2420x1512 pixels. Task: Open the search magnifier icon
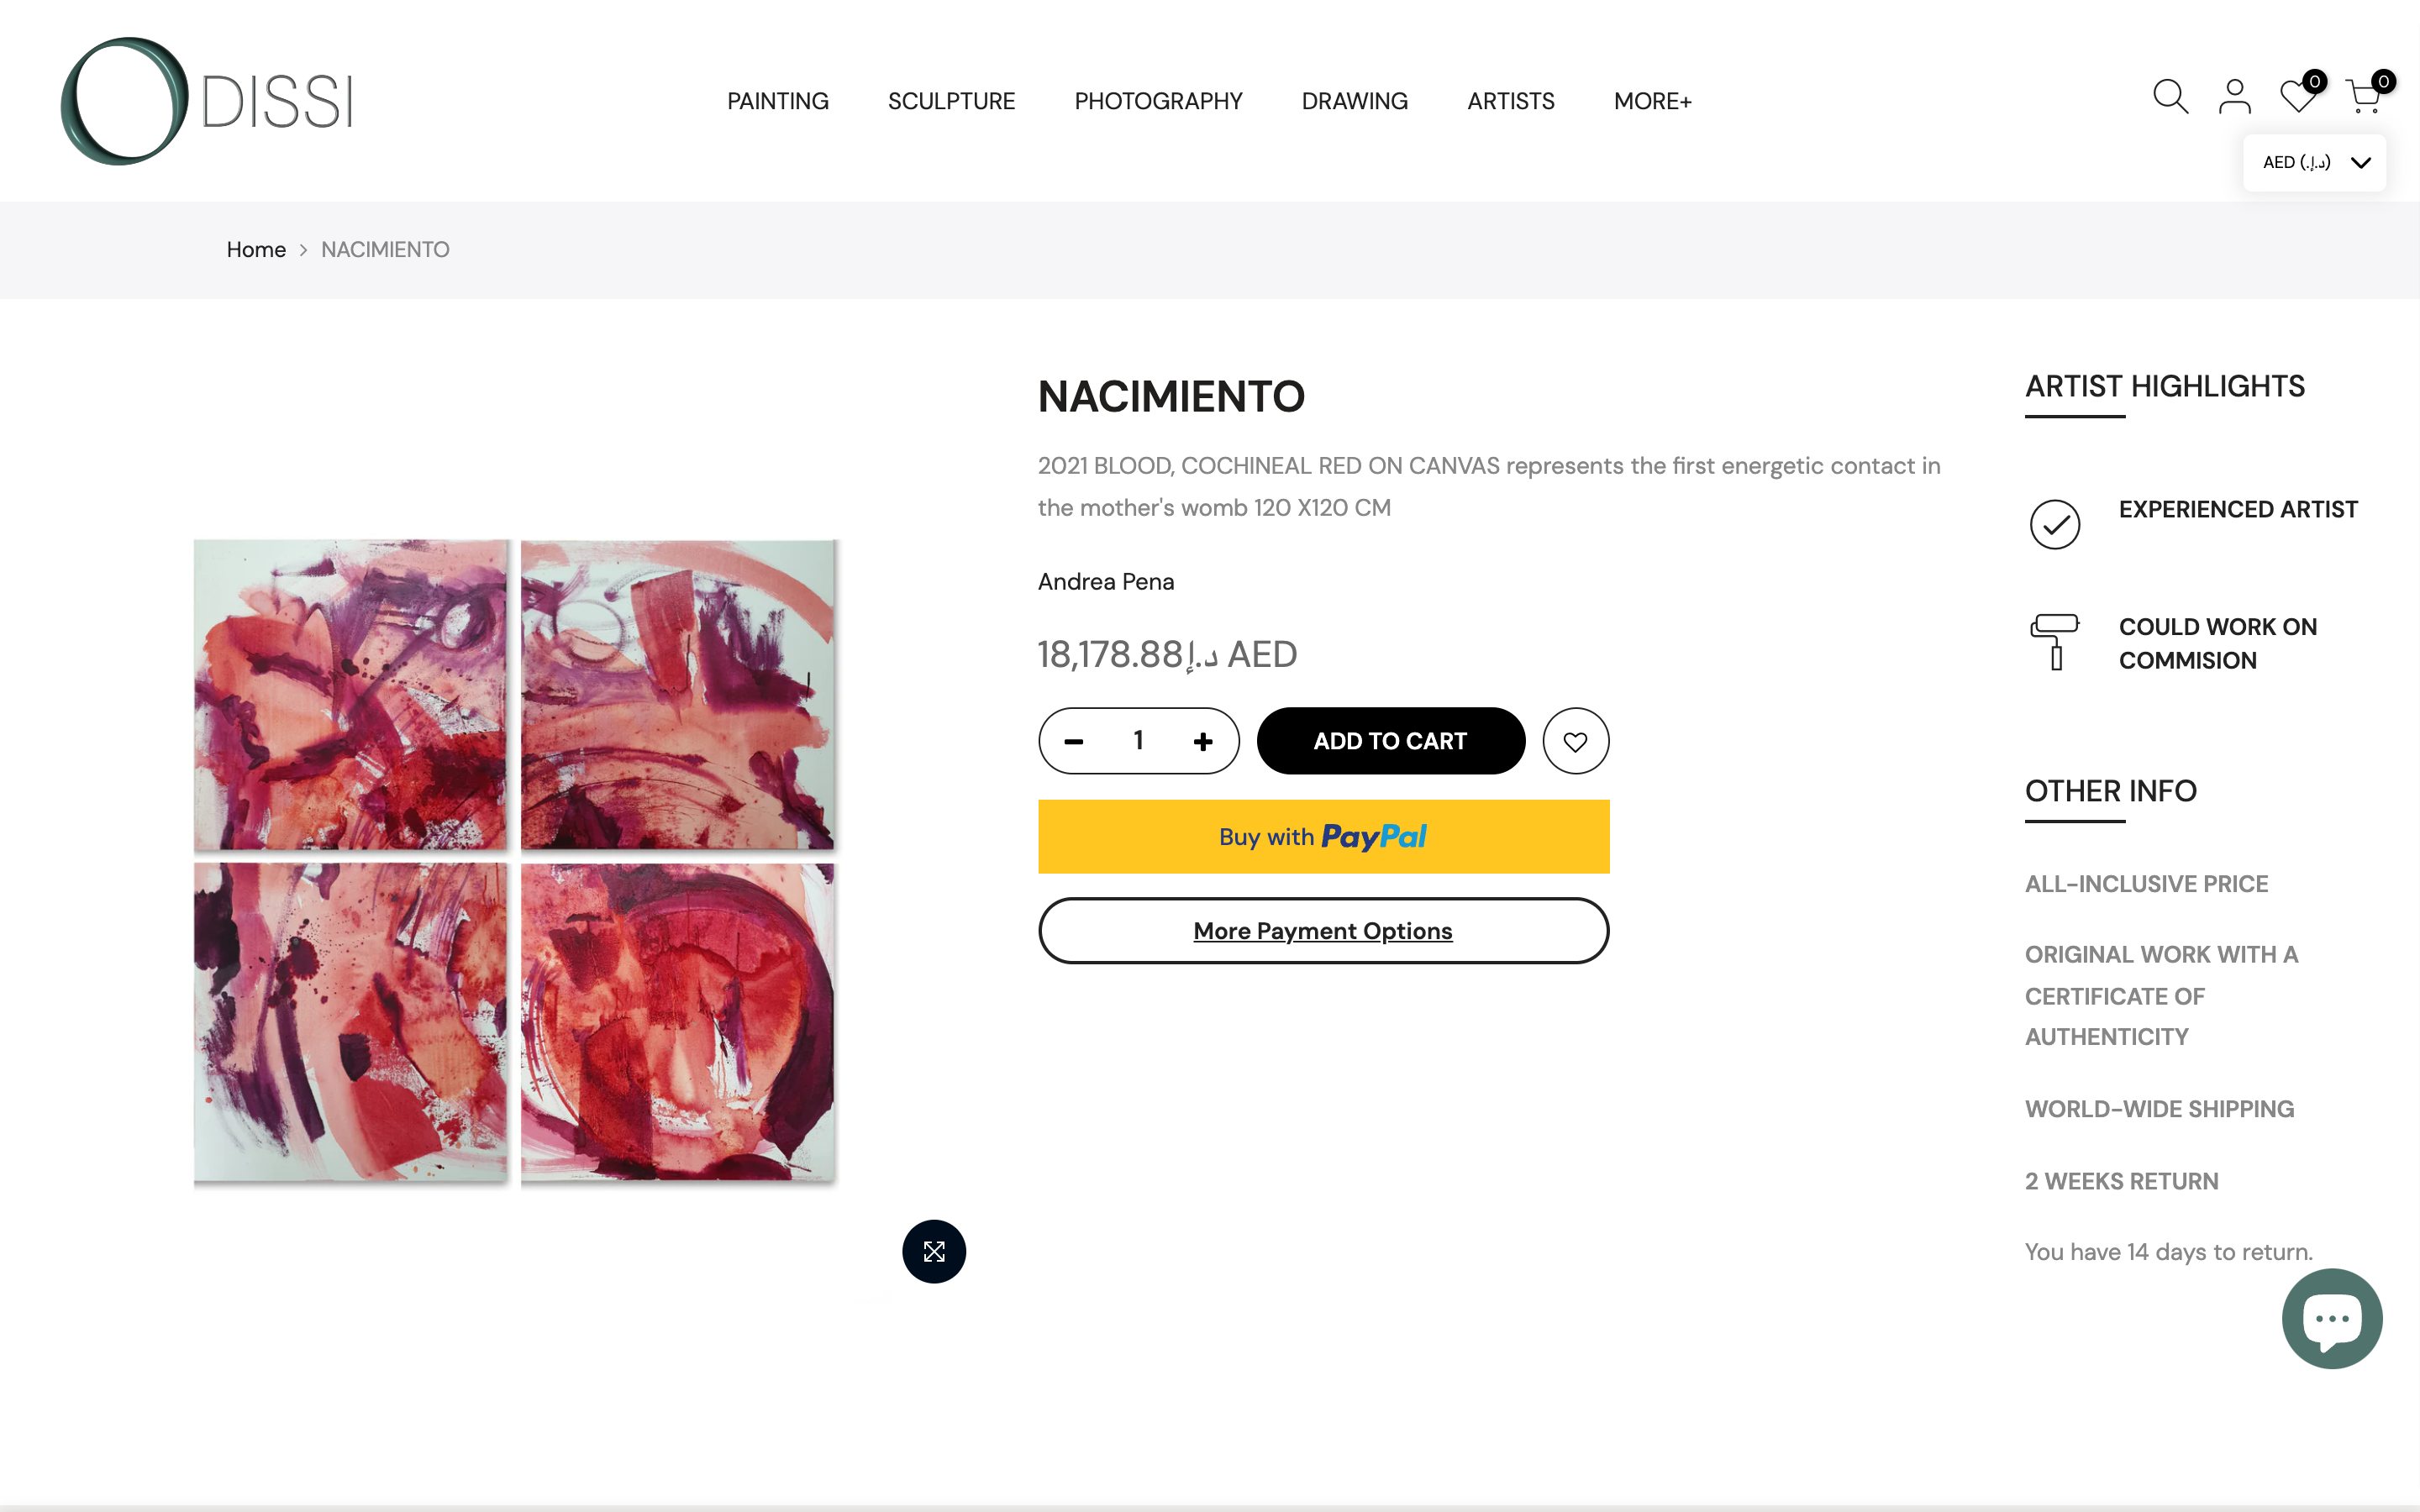tap(2170, 98)
